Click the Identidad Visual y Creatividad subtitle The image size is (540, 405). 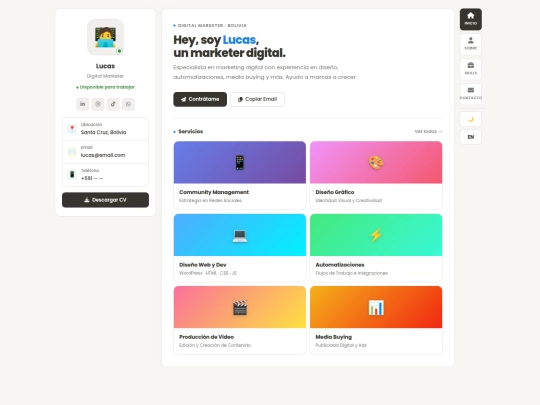pos(349,200)
